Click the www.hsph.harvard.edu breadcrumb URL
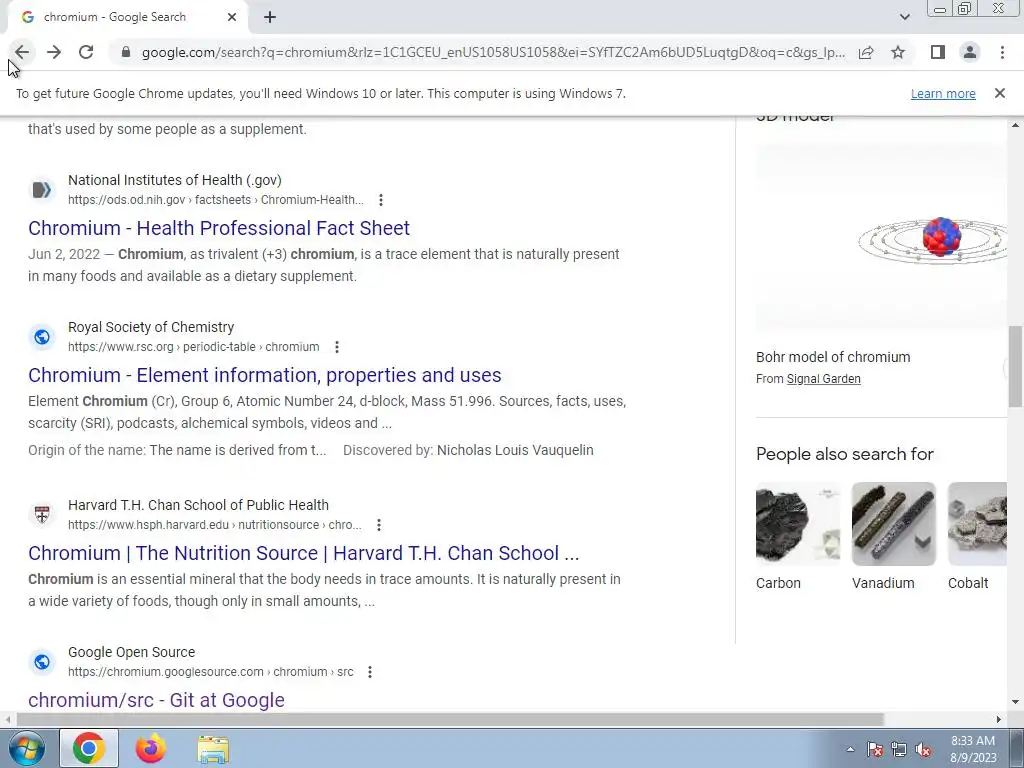1024x768 pixels. click(x=214, y=525)
